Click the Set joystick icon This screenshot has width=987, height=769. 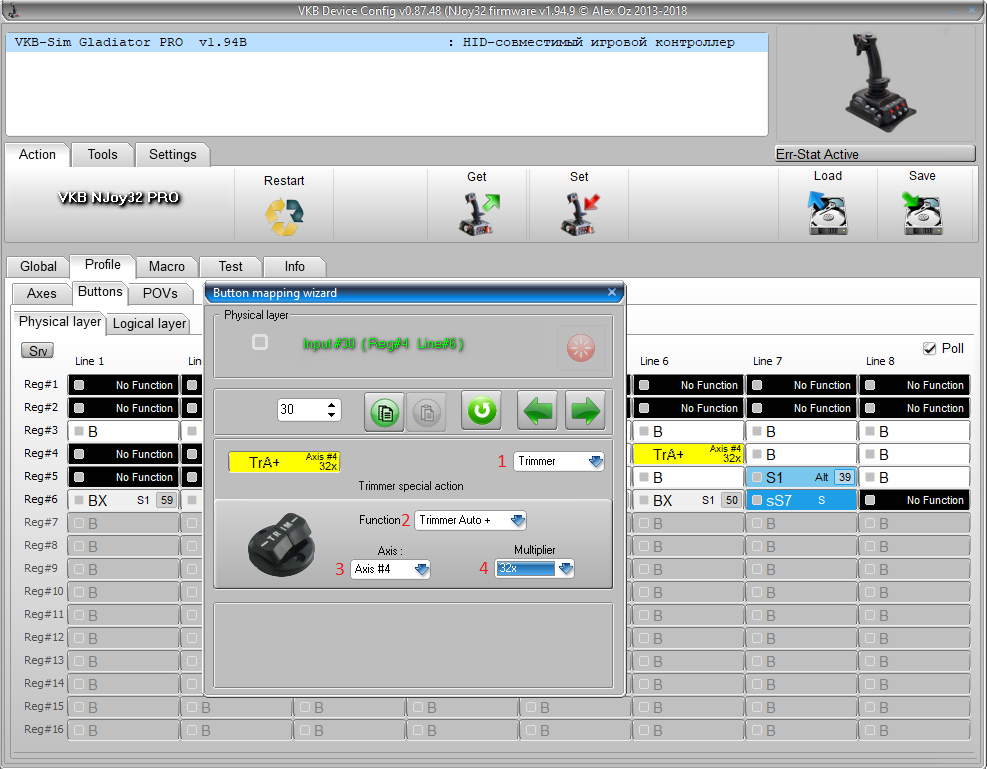(579, 213)
